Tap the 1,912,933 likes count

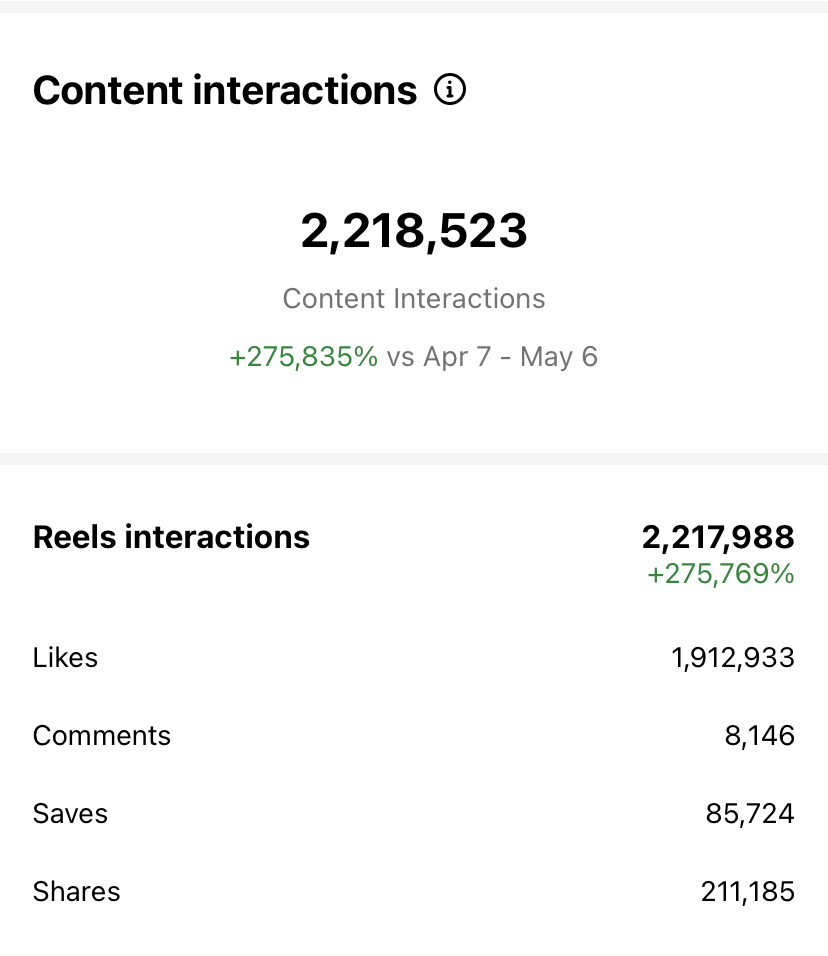(733, 658)
